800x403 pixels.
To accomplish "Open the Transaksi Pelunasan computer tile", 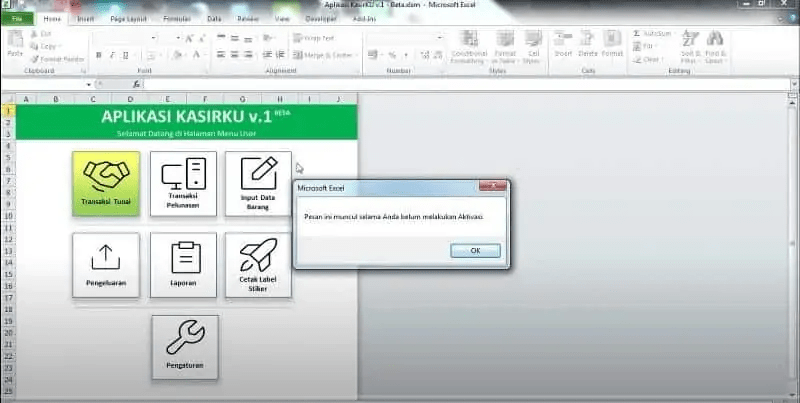I will 183,184.
